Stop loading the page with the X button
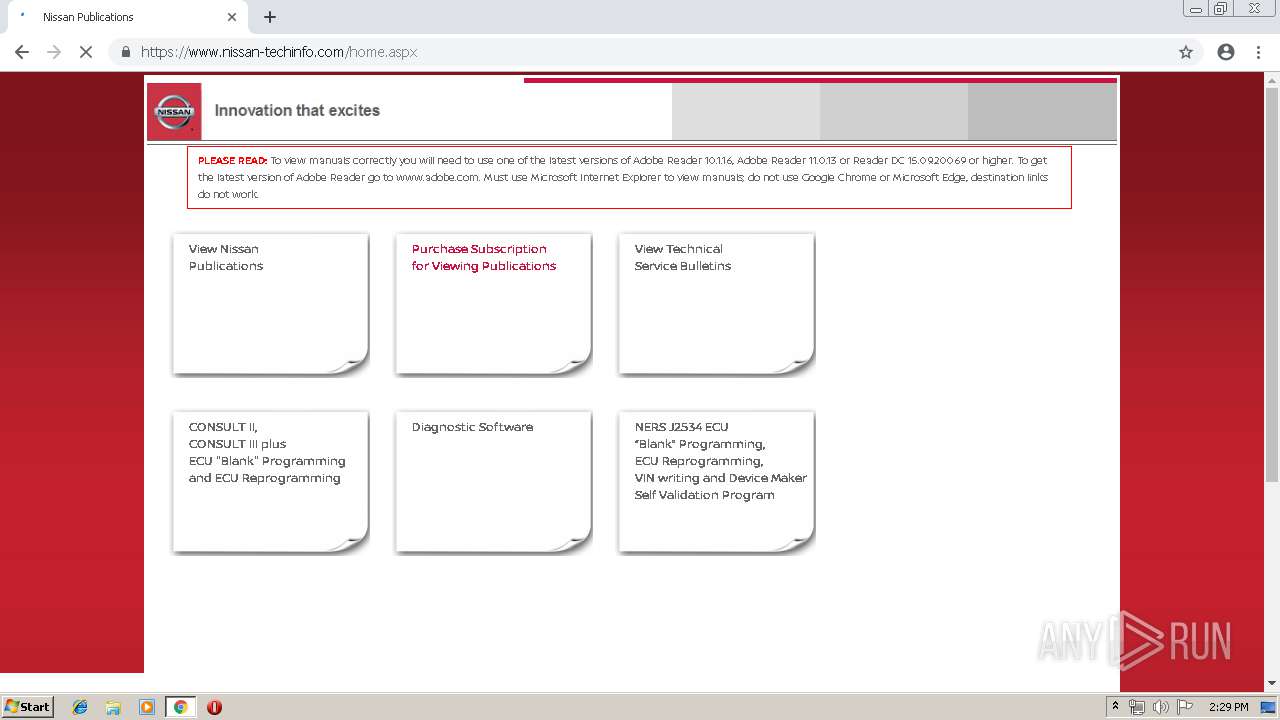Image resolution: width=1280 pixels, height=720 pixels. pyautogui.click(x=86, y=52)
